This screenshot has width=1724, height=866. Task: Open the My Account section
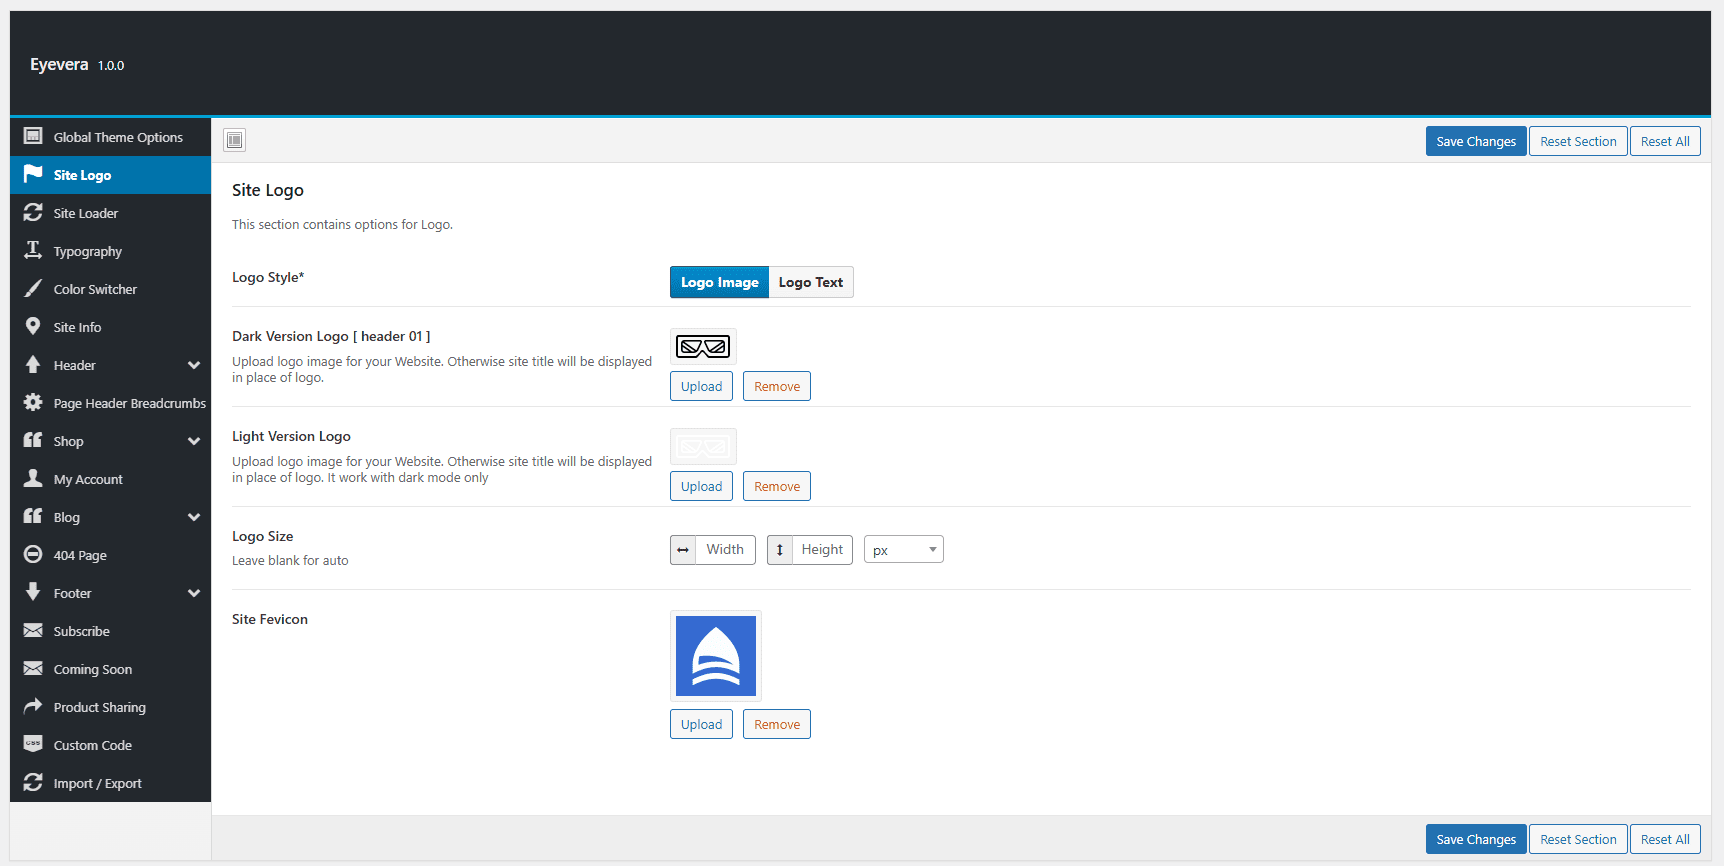(x=110, y=479)
